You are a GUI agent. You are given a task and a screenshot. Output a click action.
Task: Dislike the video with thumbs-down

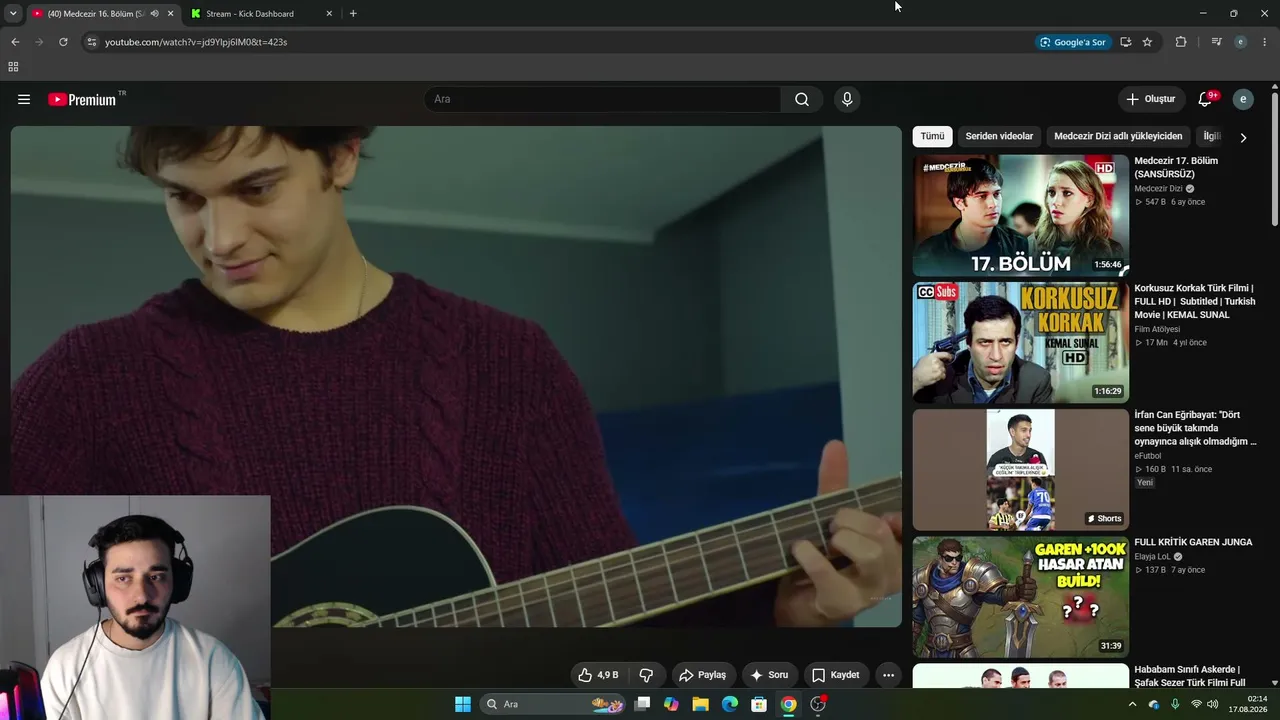[x=646, y=675]
